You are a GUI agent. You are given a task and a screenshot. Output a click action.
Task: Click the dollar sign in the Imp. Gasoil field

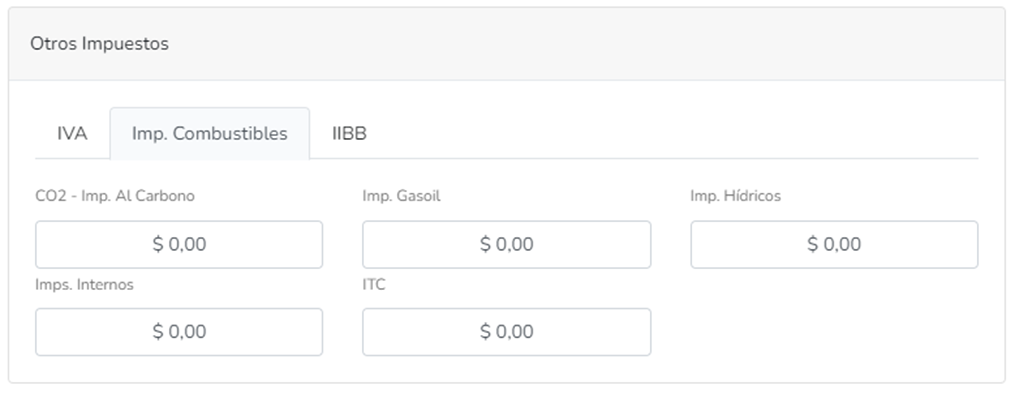pyautogui.click(x=485, y=245)
